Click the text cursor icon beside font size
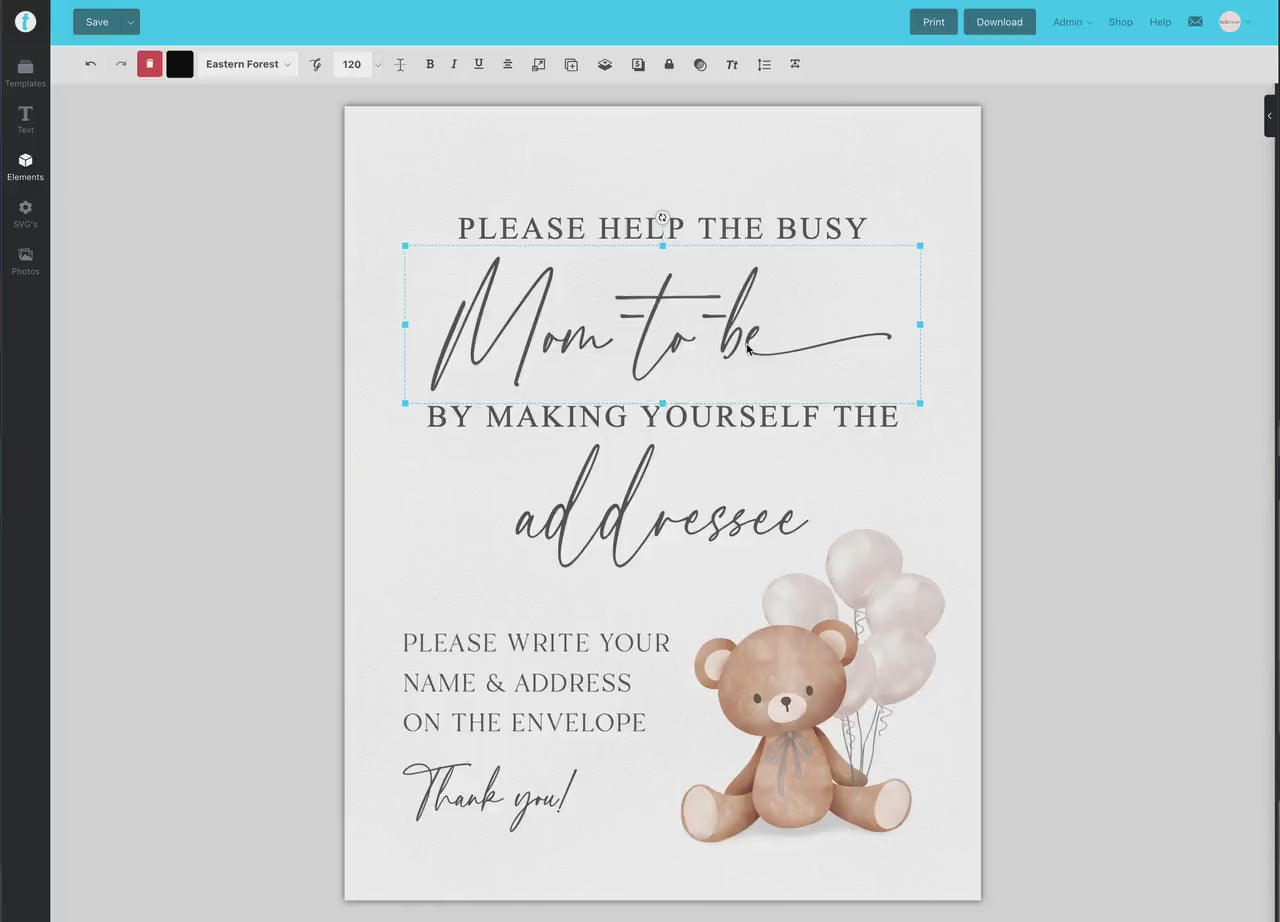Image resolution: width=1280 pixels, height=922 pixels. (400, 64)
